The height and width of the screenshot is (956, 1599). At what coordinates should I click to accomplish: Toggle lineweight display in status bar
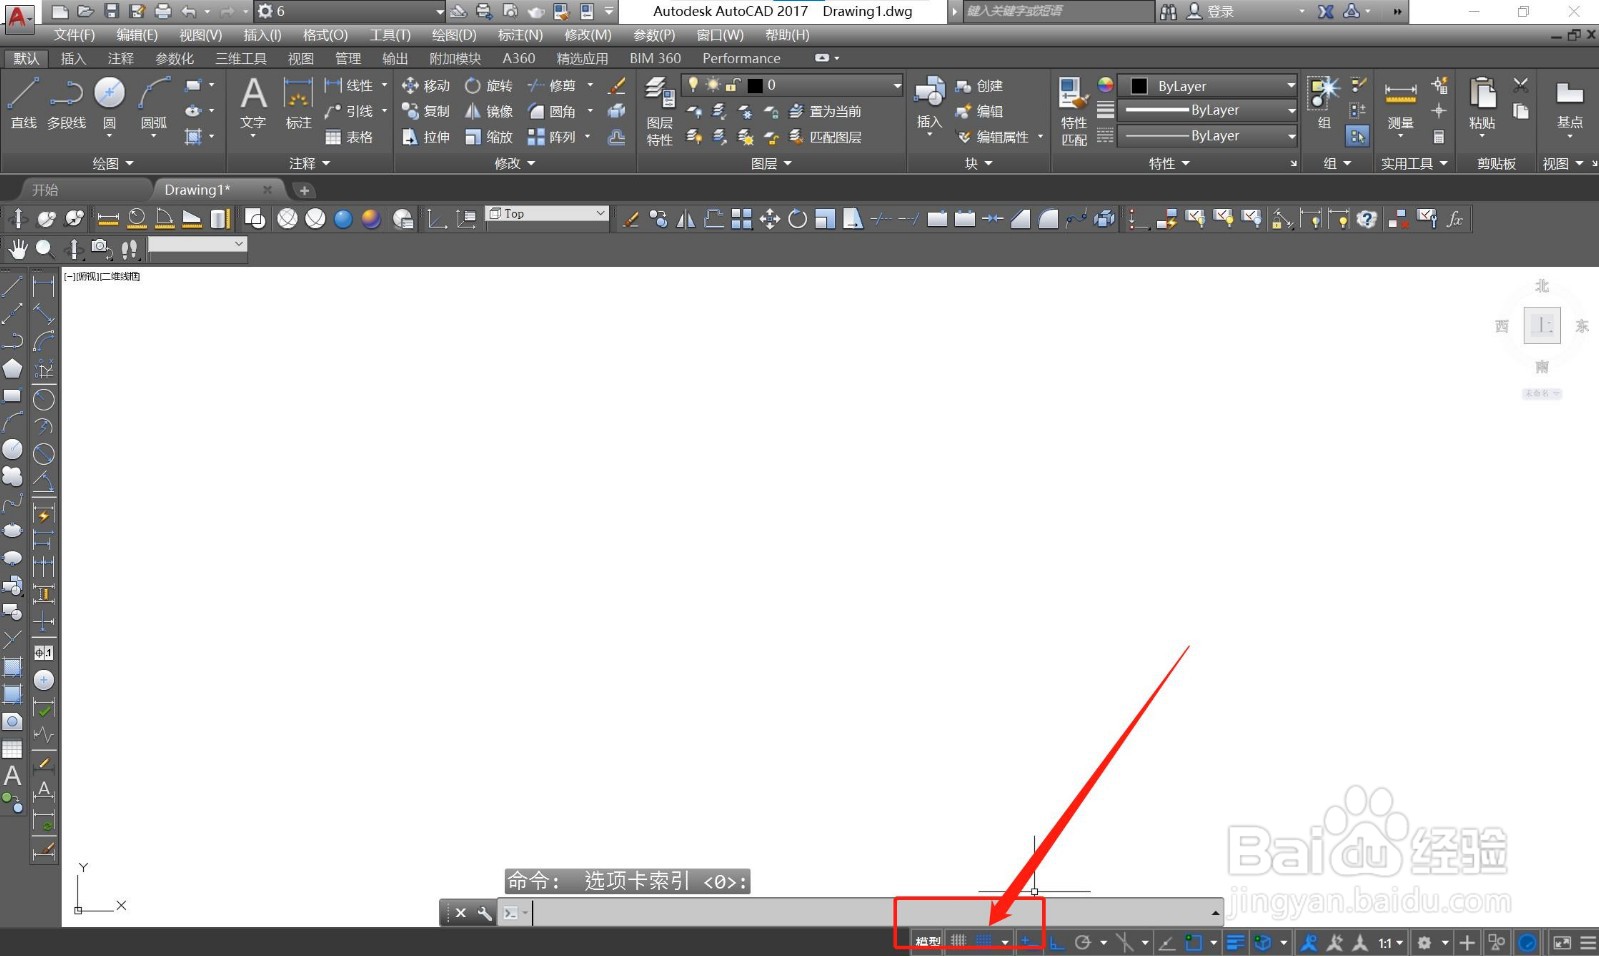tap(1236, 942)
